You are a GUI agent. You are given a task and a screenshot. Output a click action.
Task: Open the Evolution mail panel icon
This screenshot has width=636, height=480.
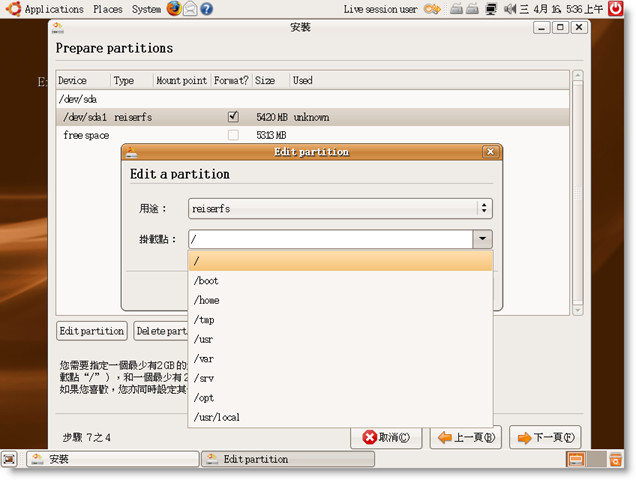[190, 9]
